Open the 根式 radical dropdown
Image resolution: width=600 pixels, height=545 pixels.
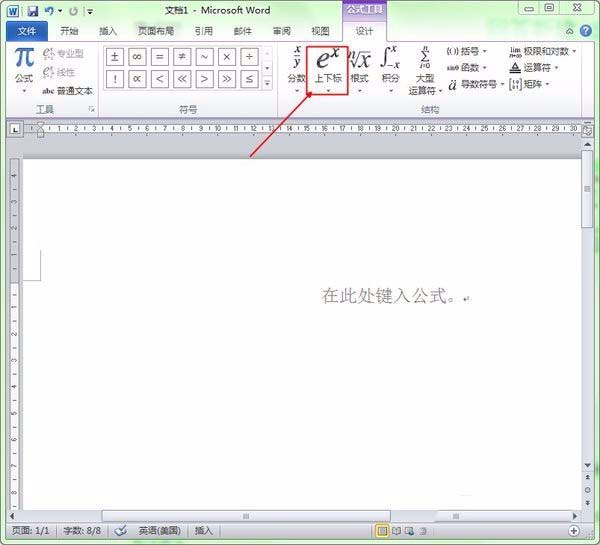click(359, 70)
